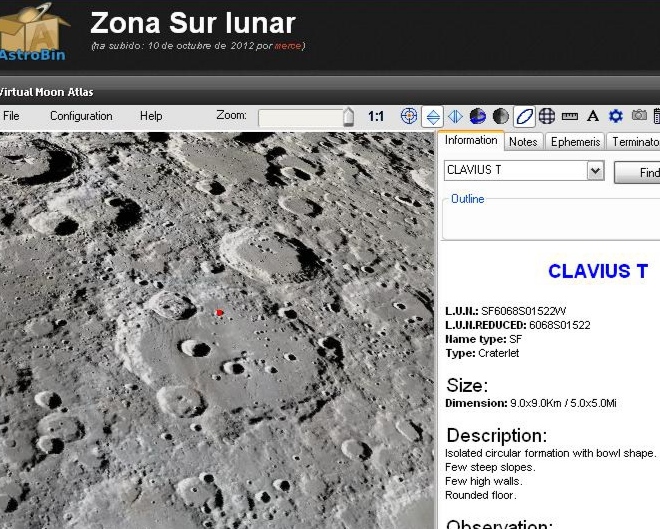
Task: Show the coordinate grid globe icon
Action: (x=547, y=116)
